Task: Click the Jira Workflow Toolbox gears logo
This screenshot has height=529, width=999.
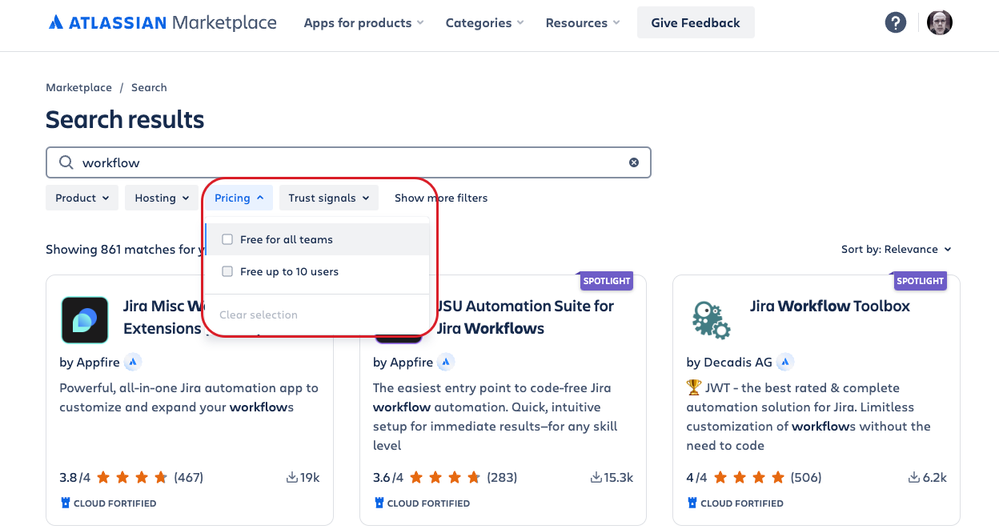Action: pos(710,320)
